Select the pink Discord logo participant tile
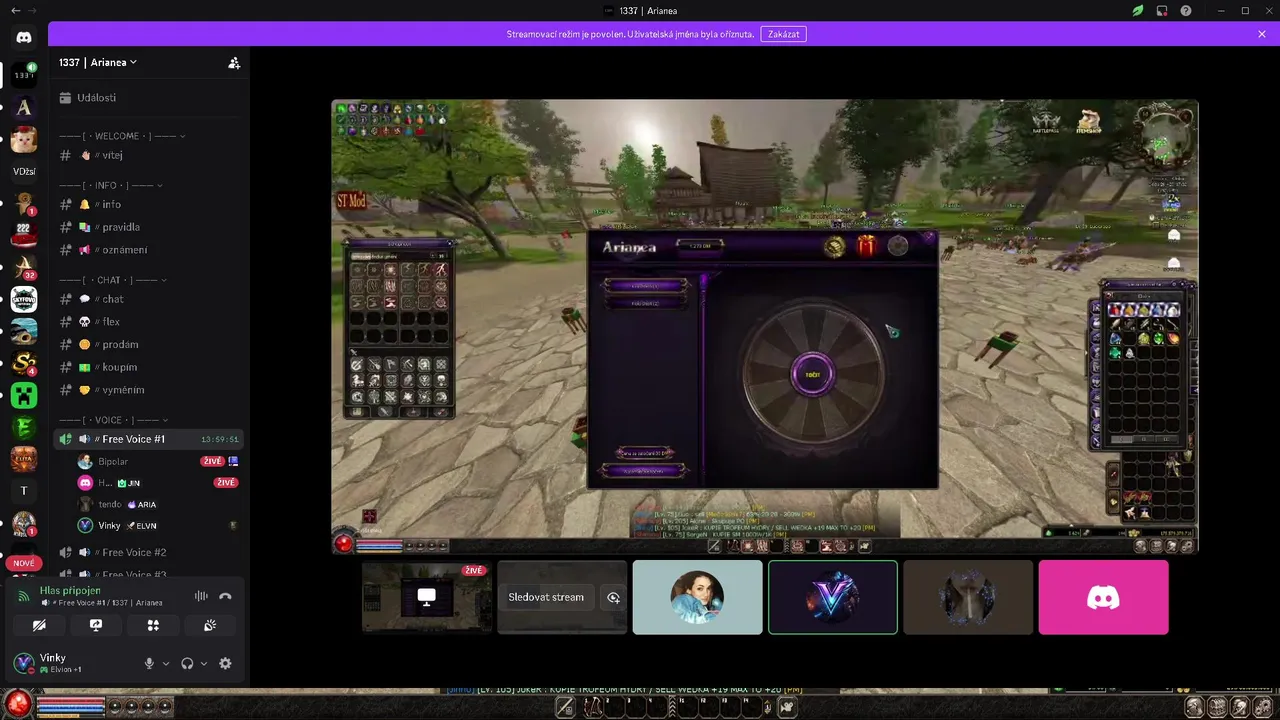Image resolution: width=1280 pixels, height=720 pixels. click(x=1103, y=597)
